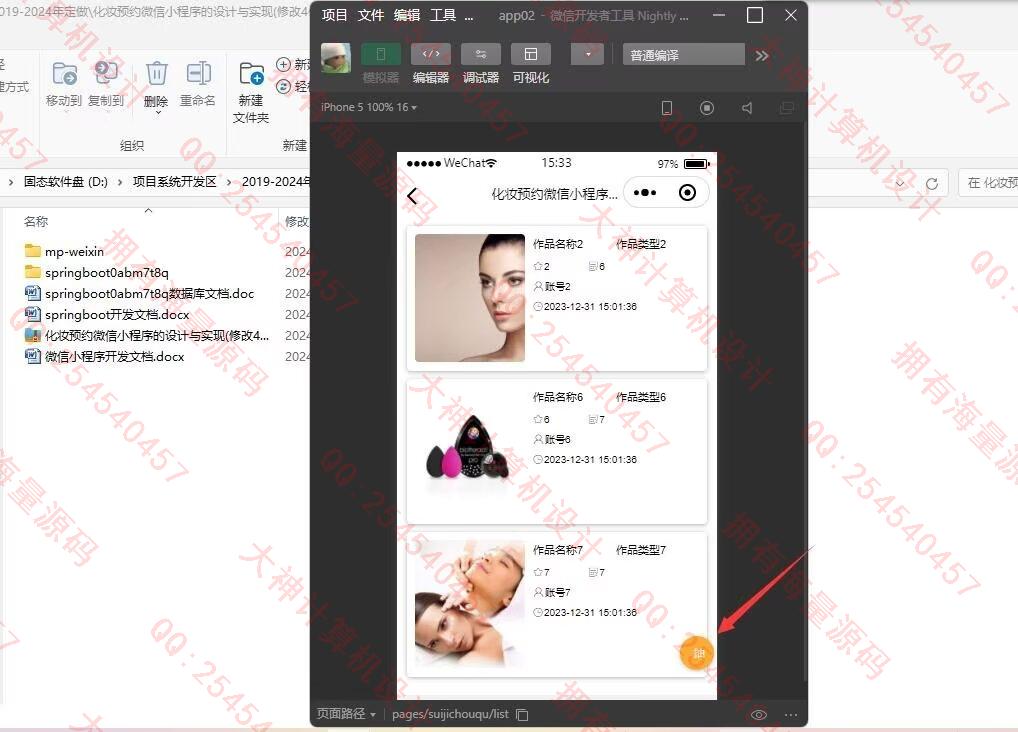Select the 作品名称2 title text
Viewport: 1018px width, 732px height.
pyautogui.click(x=558, y=244)
